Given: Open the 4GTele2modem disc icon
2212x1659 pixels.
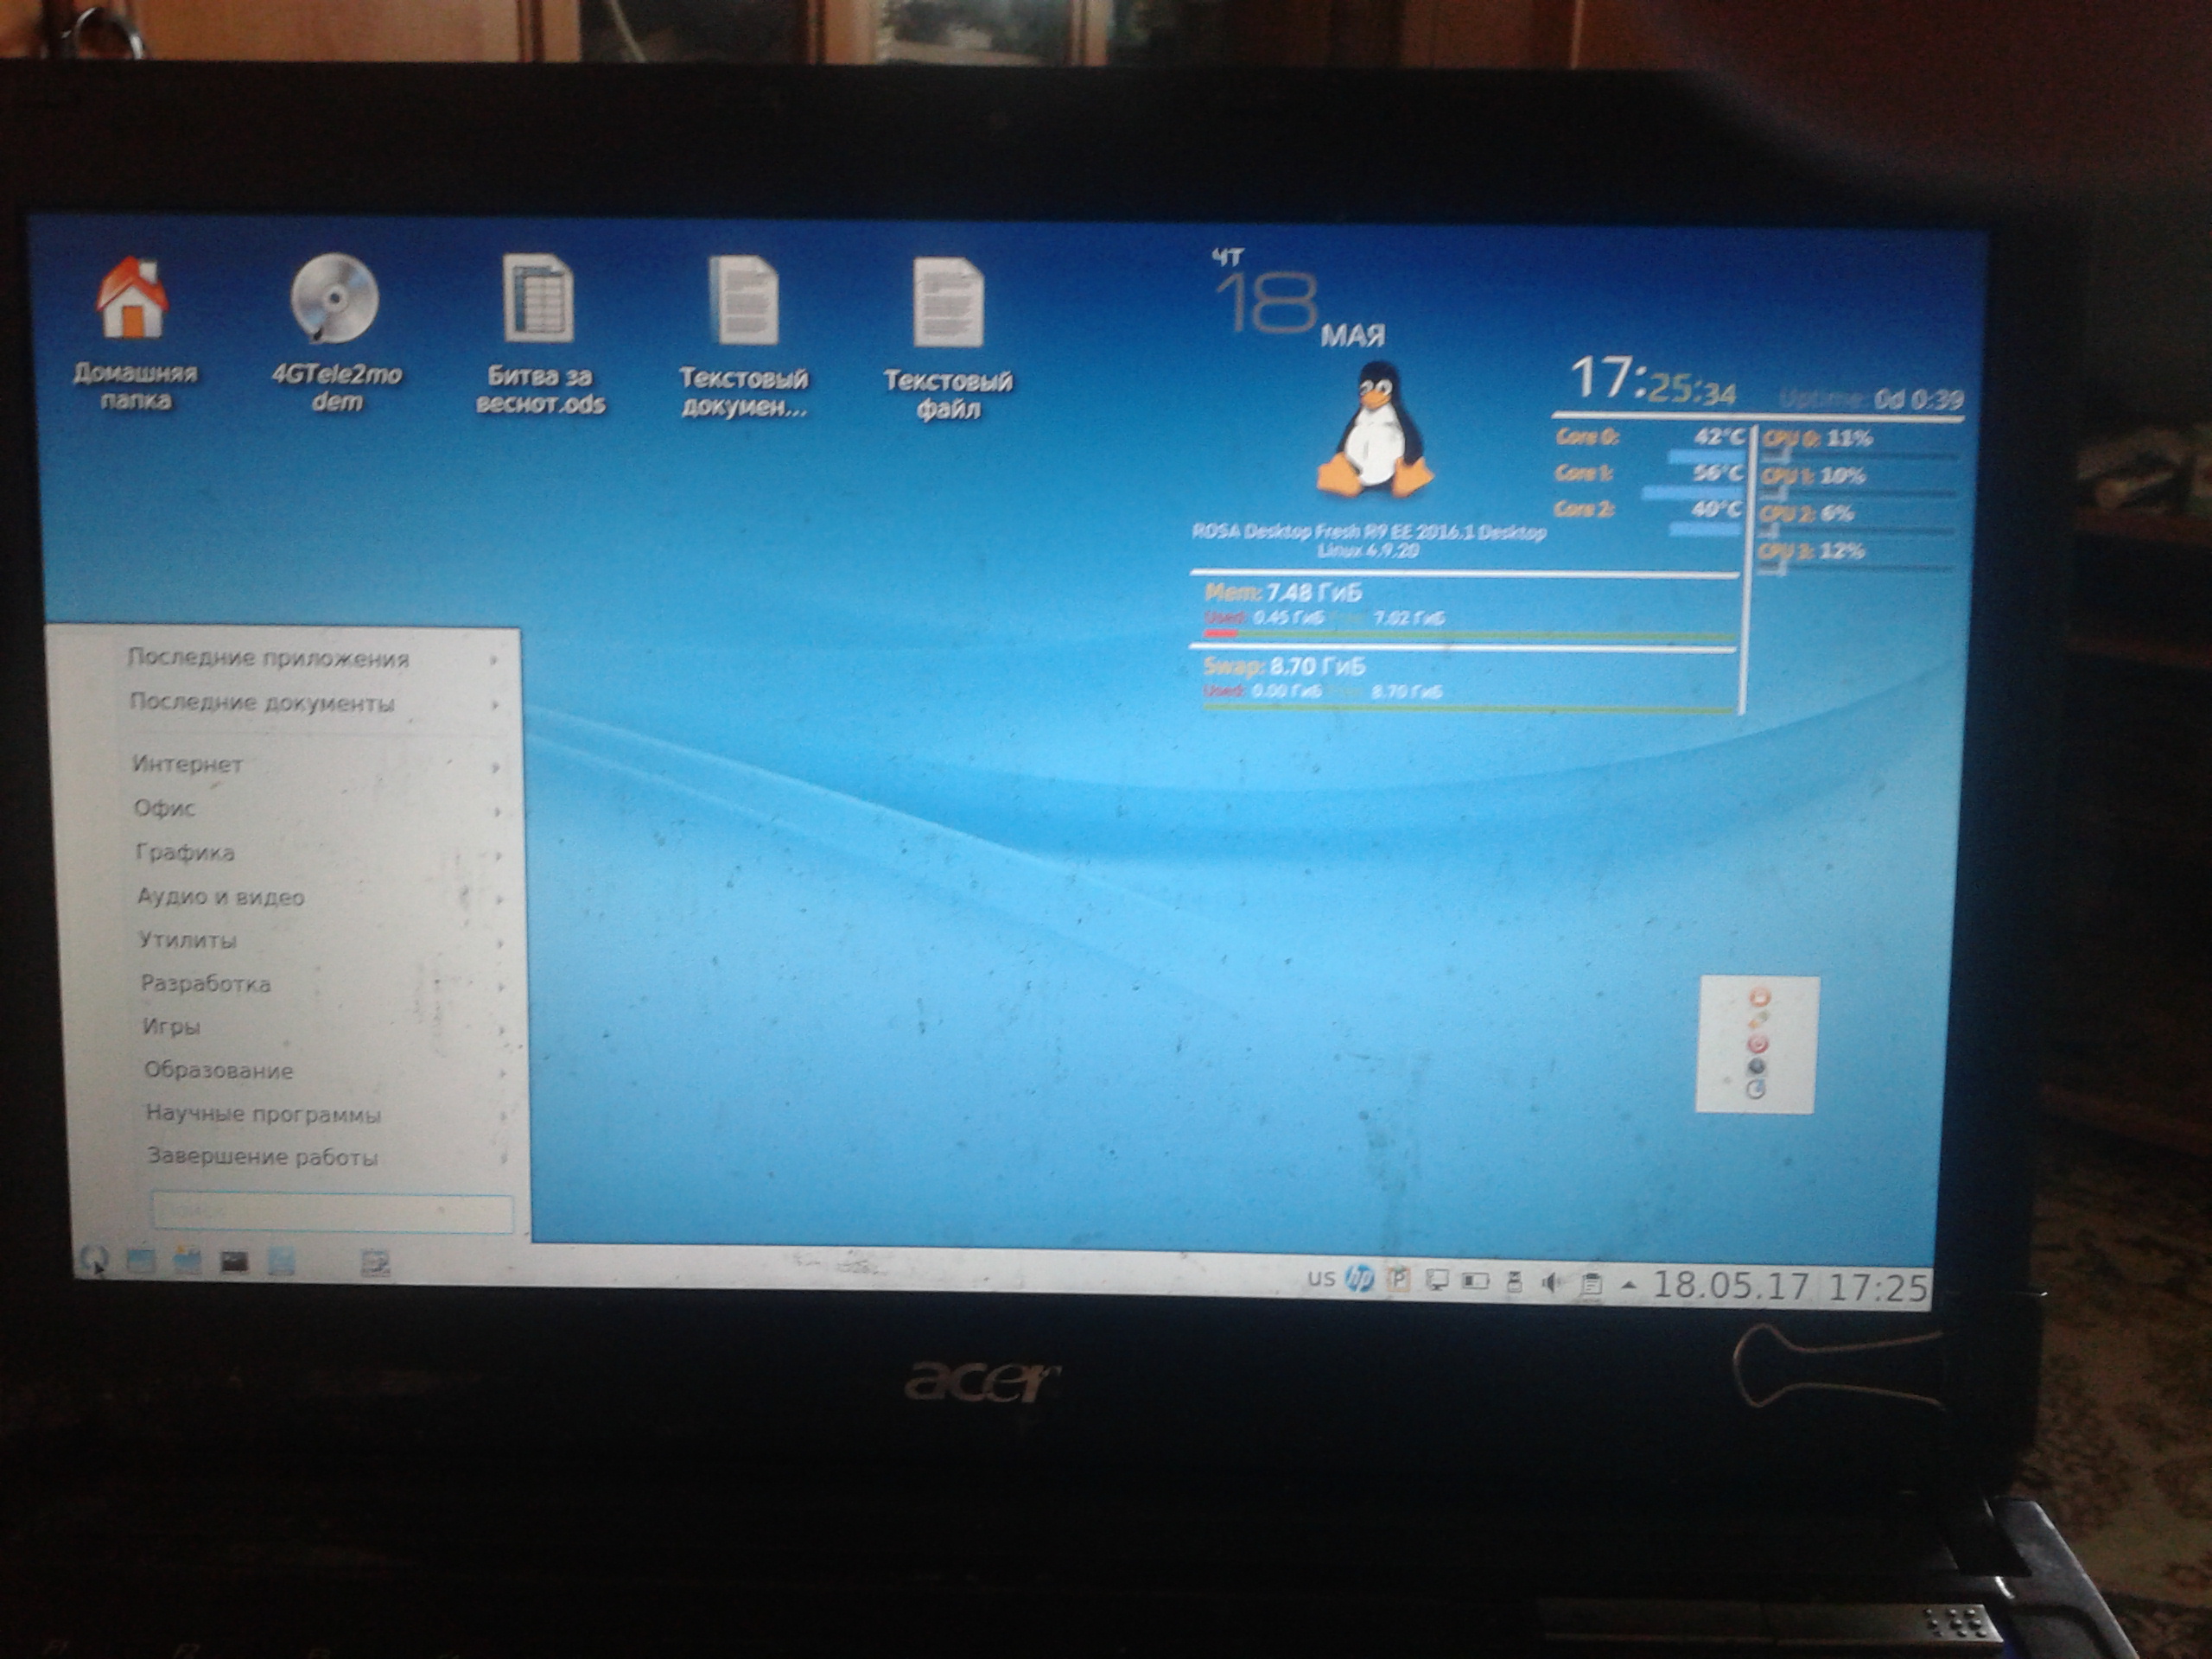Looking at the screenshot, I should click(x=335, y=299).
